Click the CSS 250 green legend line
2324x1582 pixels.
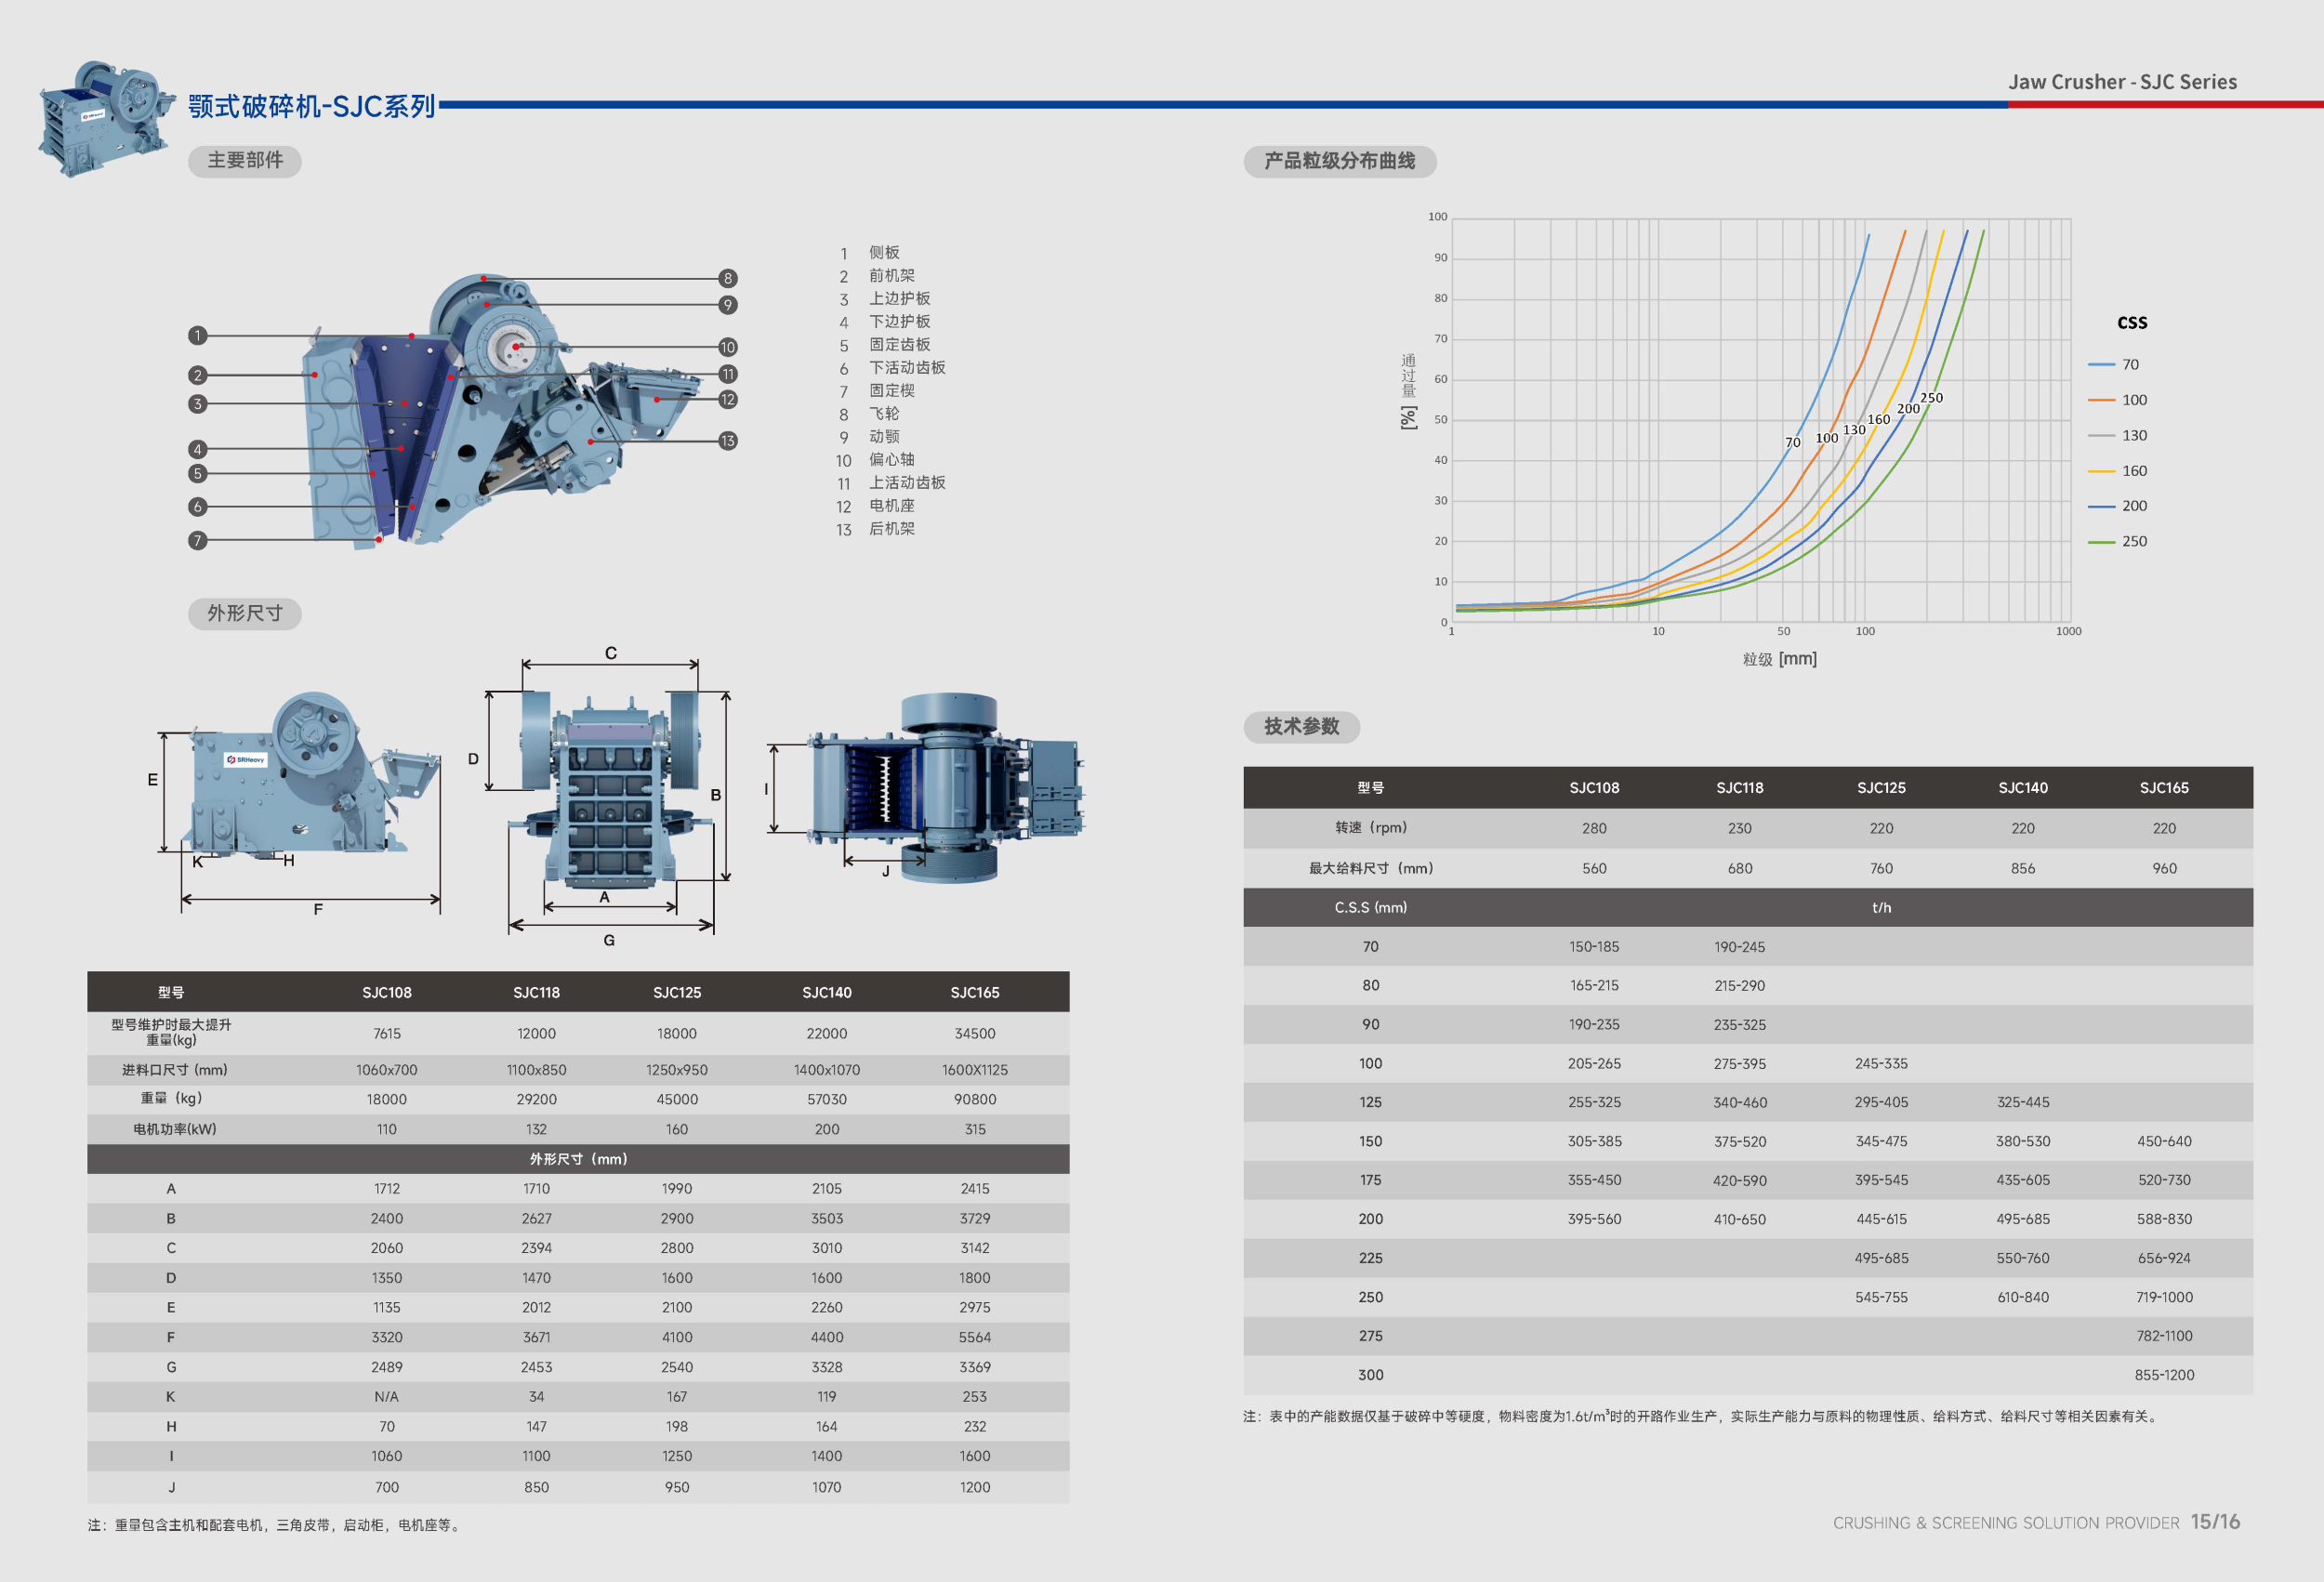pyautogui.click(x=2101, y=542)
